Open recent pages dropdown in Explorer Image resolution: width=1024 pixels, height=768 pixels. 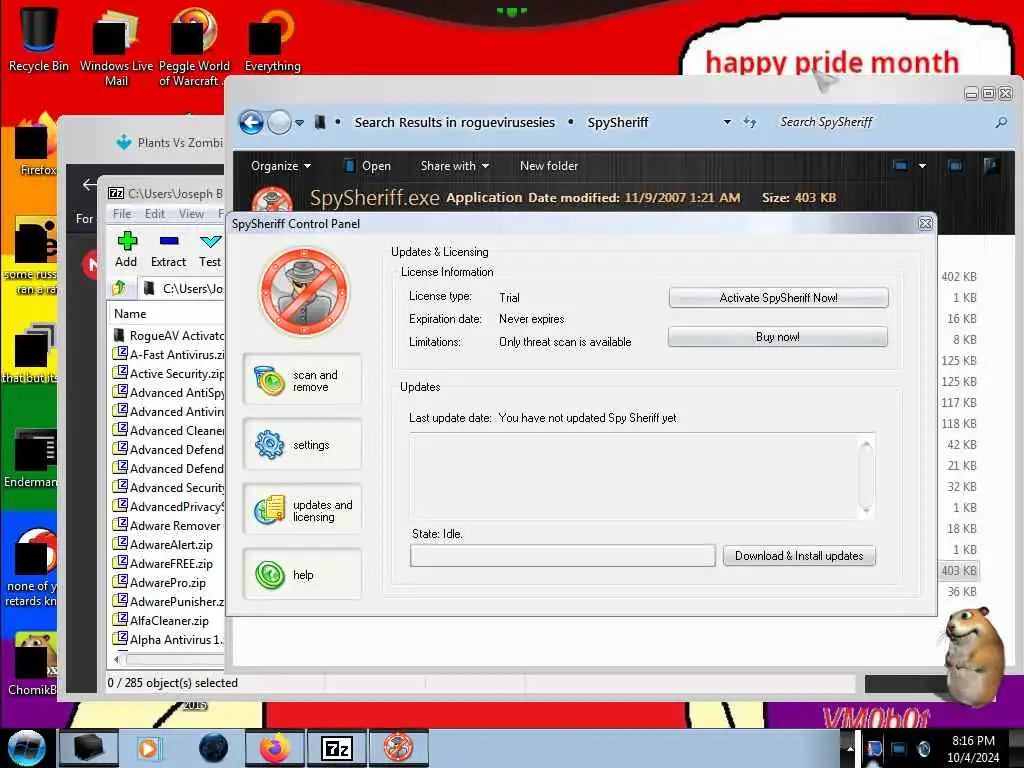coord(299,123)
